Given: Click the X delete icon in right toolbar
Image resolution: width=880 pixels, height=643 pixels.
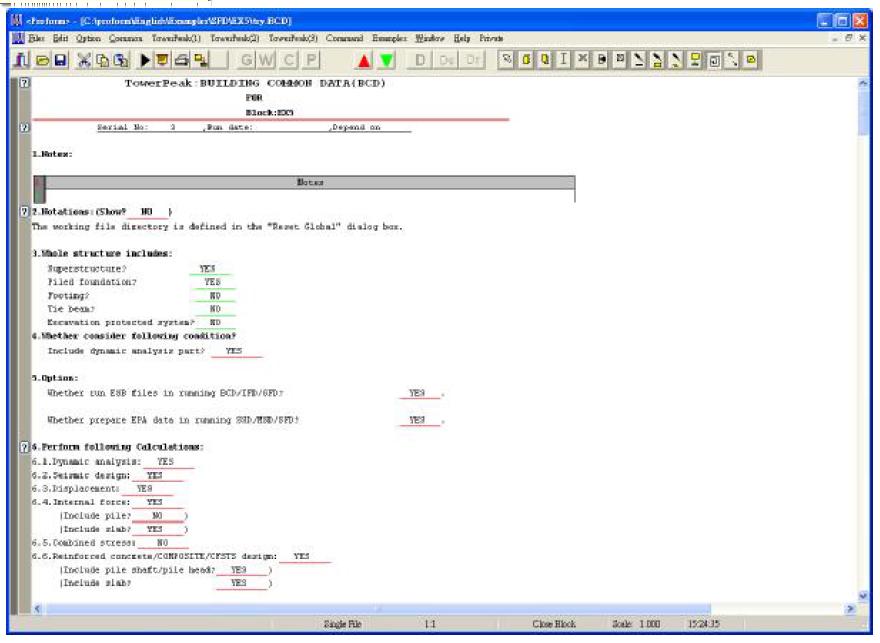Looking at the screenshot, I should coord(583,59).
